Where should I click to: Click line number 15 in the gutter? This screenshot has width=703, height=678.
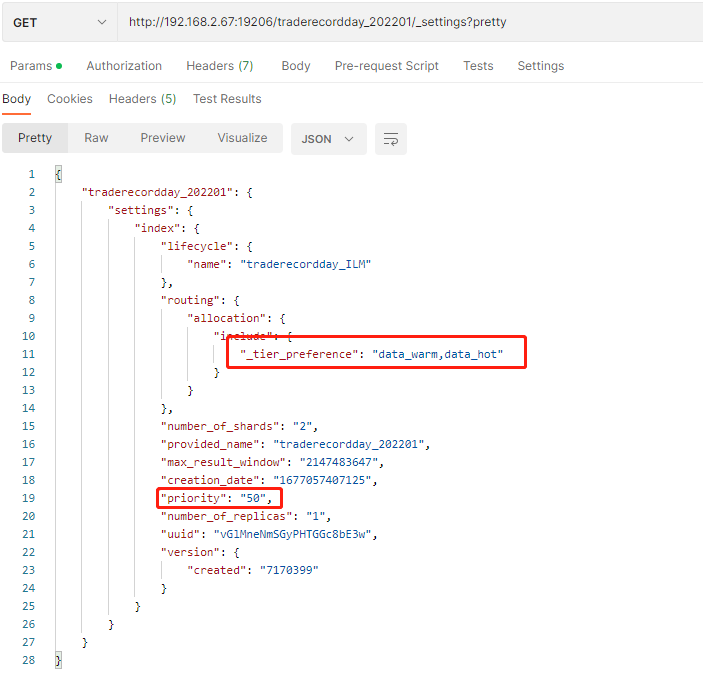point(28,426)
